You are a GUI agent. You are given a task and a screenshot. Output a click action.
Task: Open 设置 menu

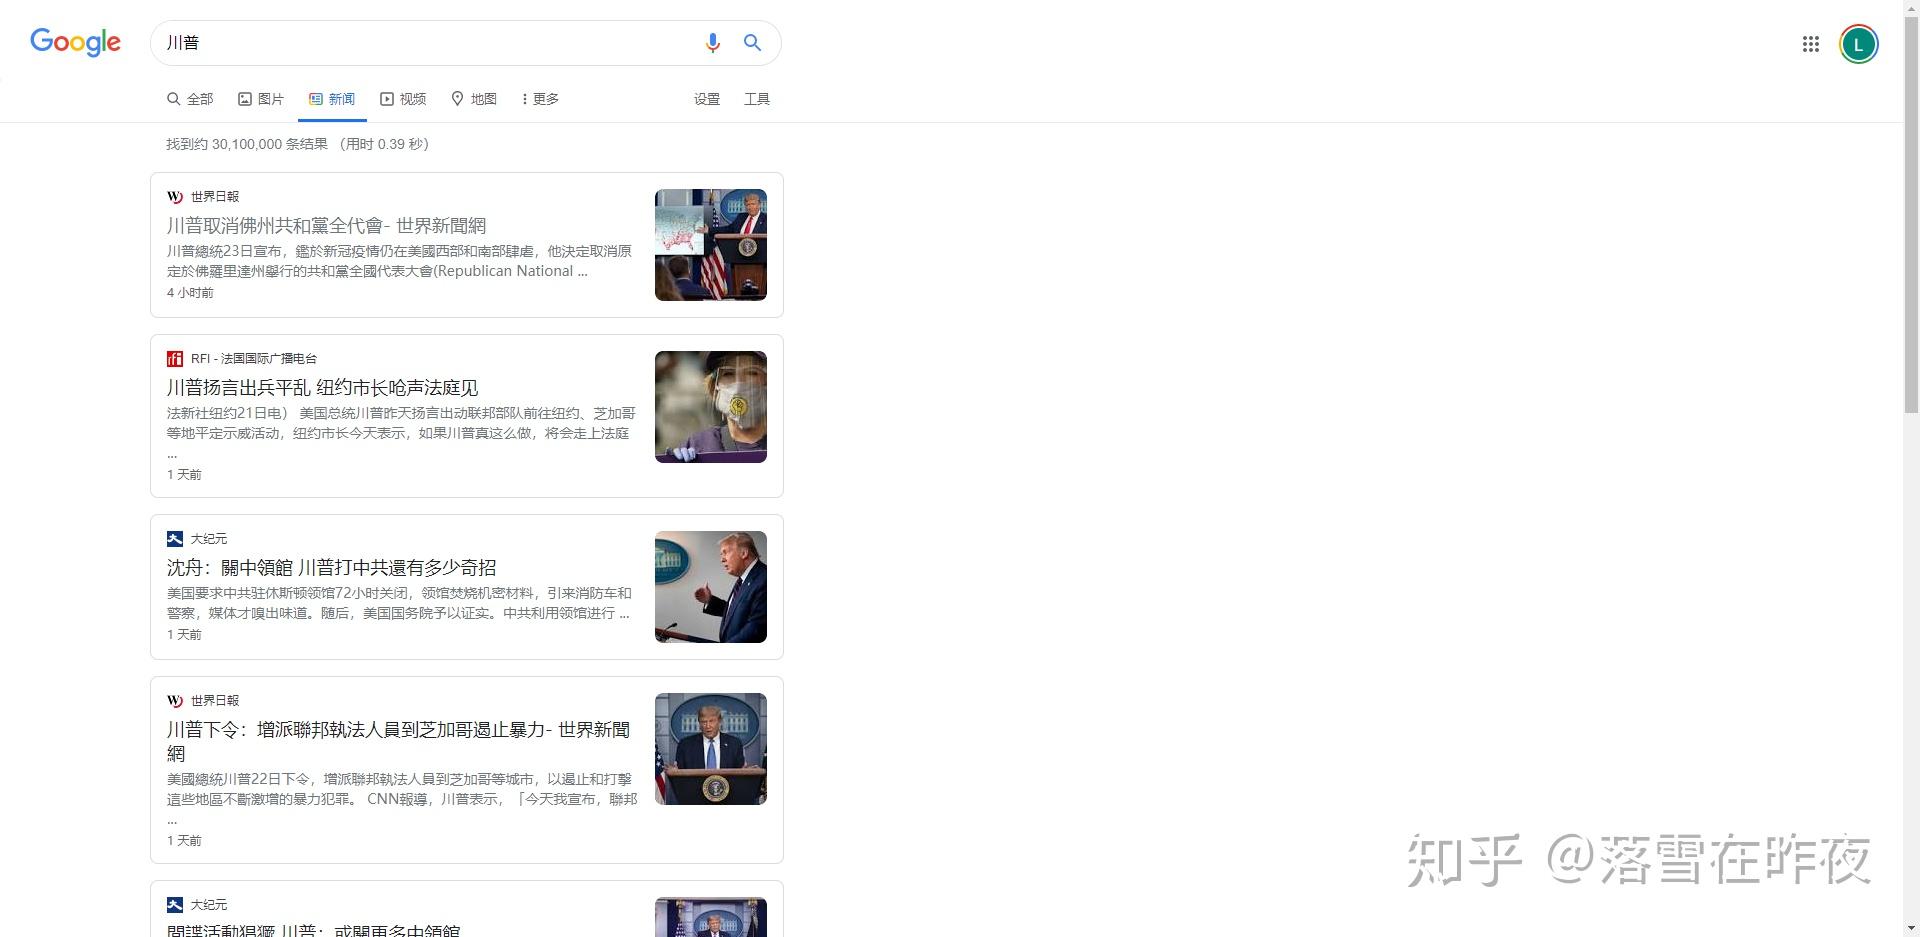[707, 99]
